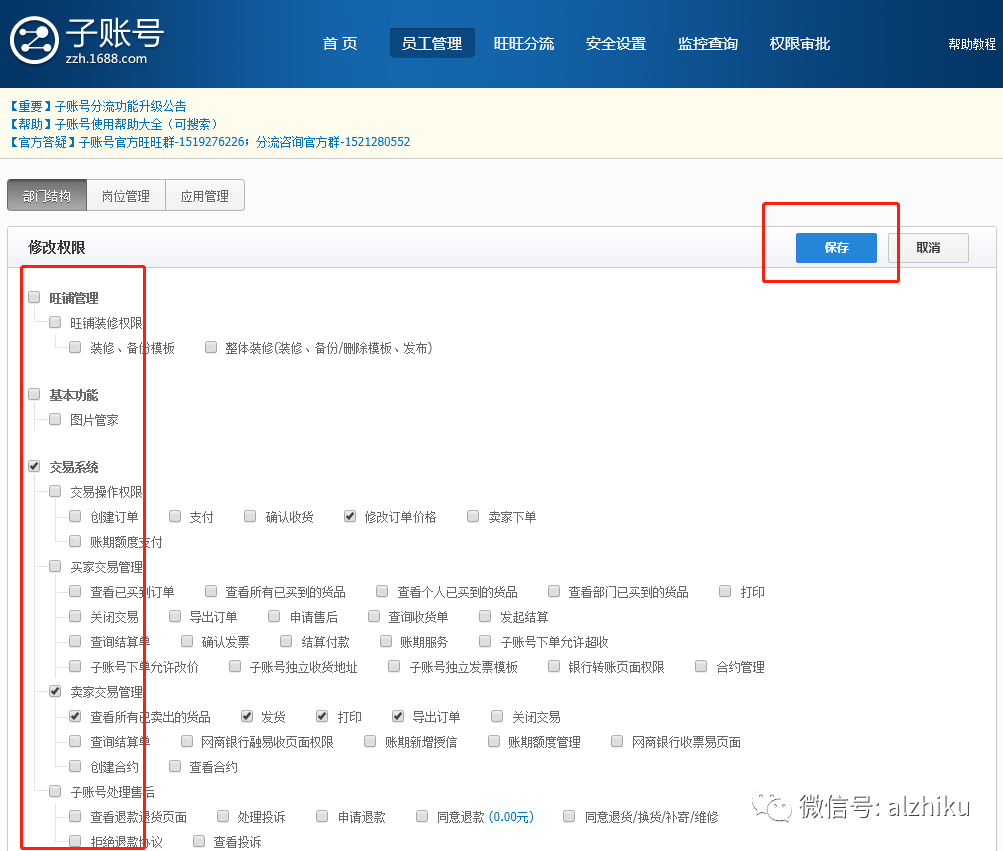Image resolution: width=1003 pixels, height=851 pixels.
Task: Uncheck the 修改订单价格 checkbox
Action: pos(350,516)
